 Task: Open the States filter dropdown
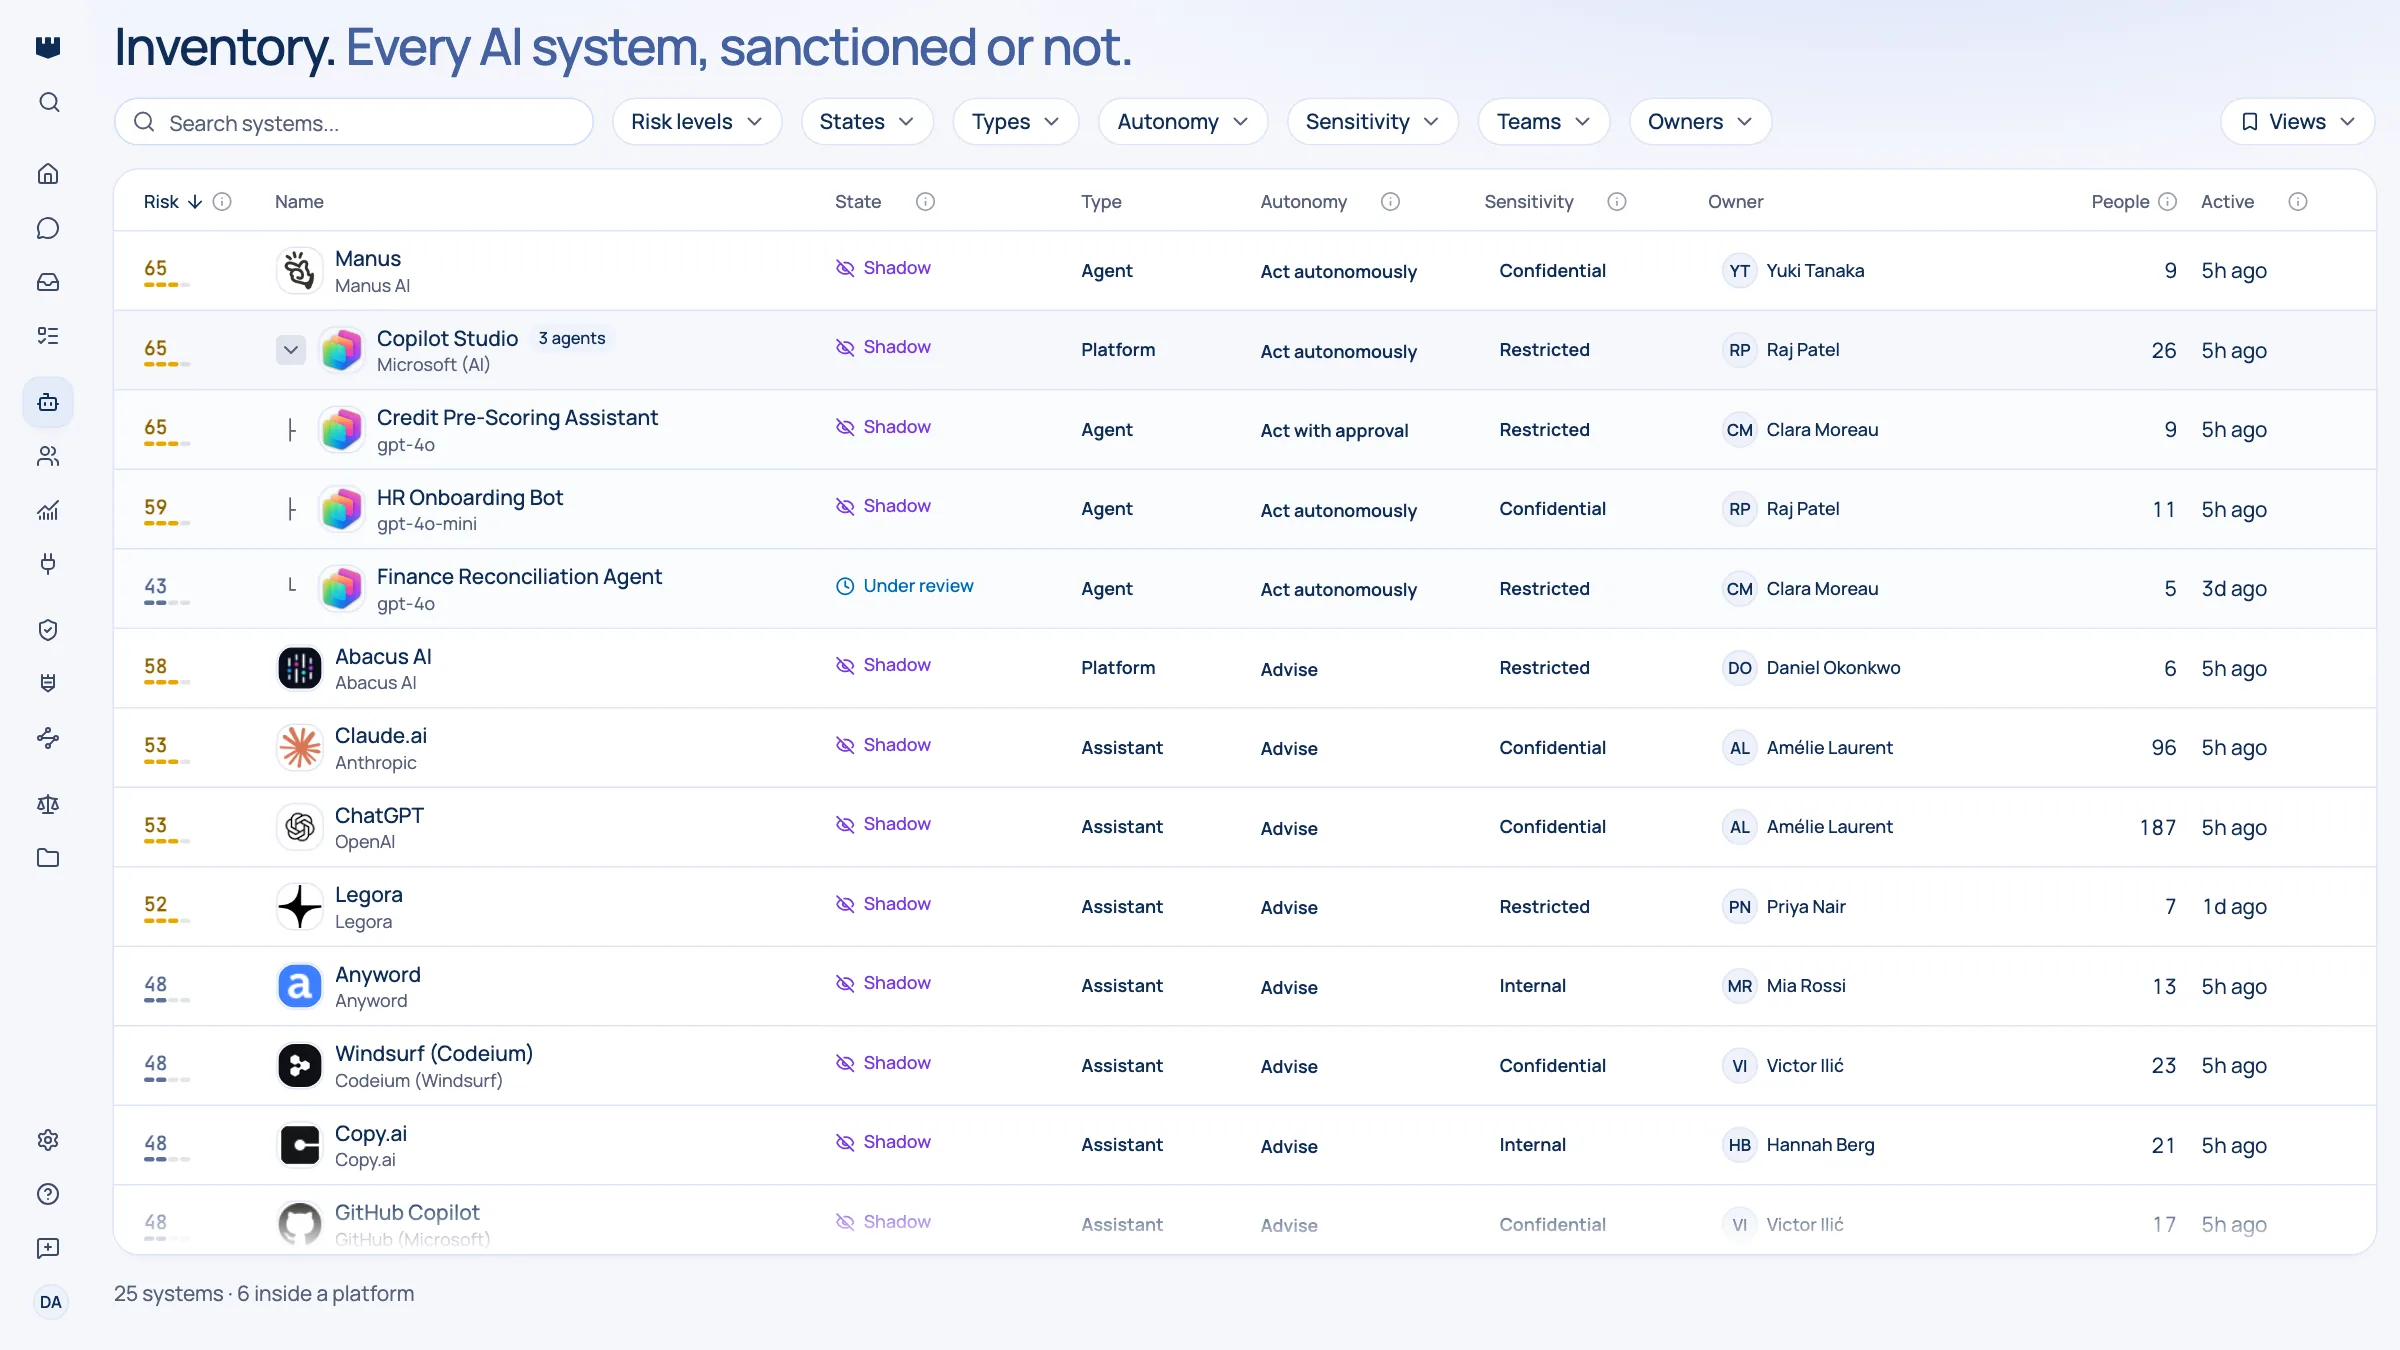tap(867, 122)
